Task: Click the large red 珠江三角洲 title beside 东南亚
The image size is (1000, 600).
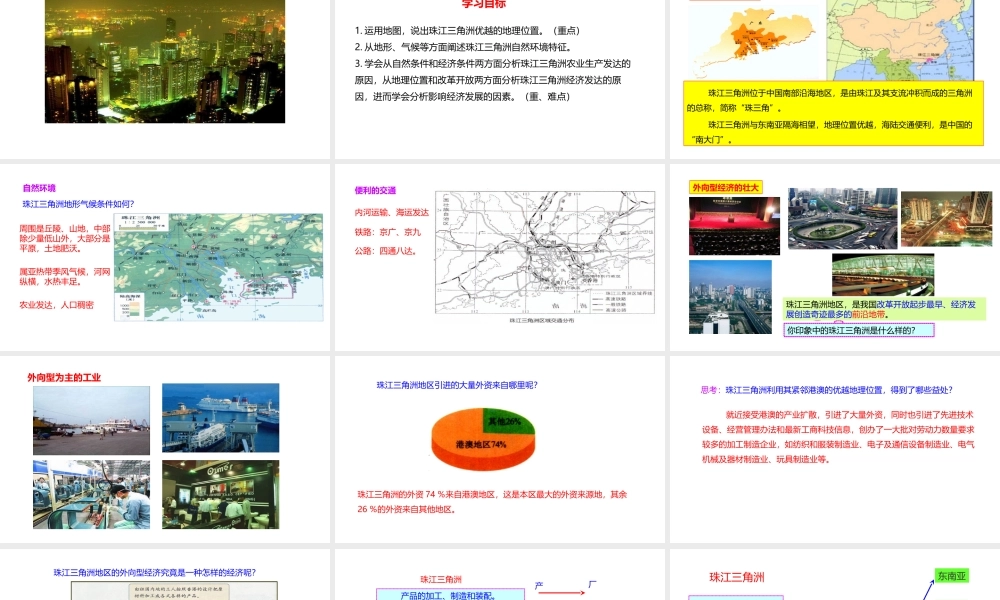Action: point(737,577)
